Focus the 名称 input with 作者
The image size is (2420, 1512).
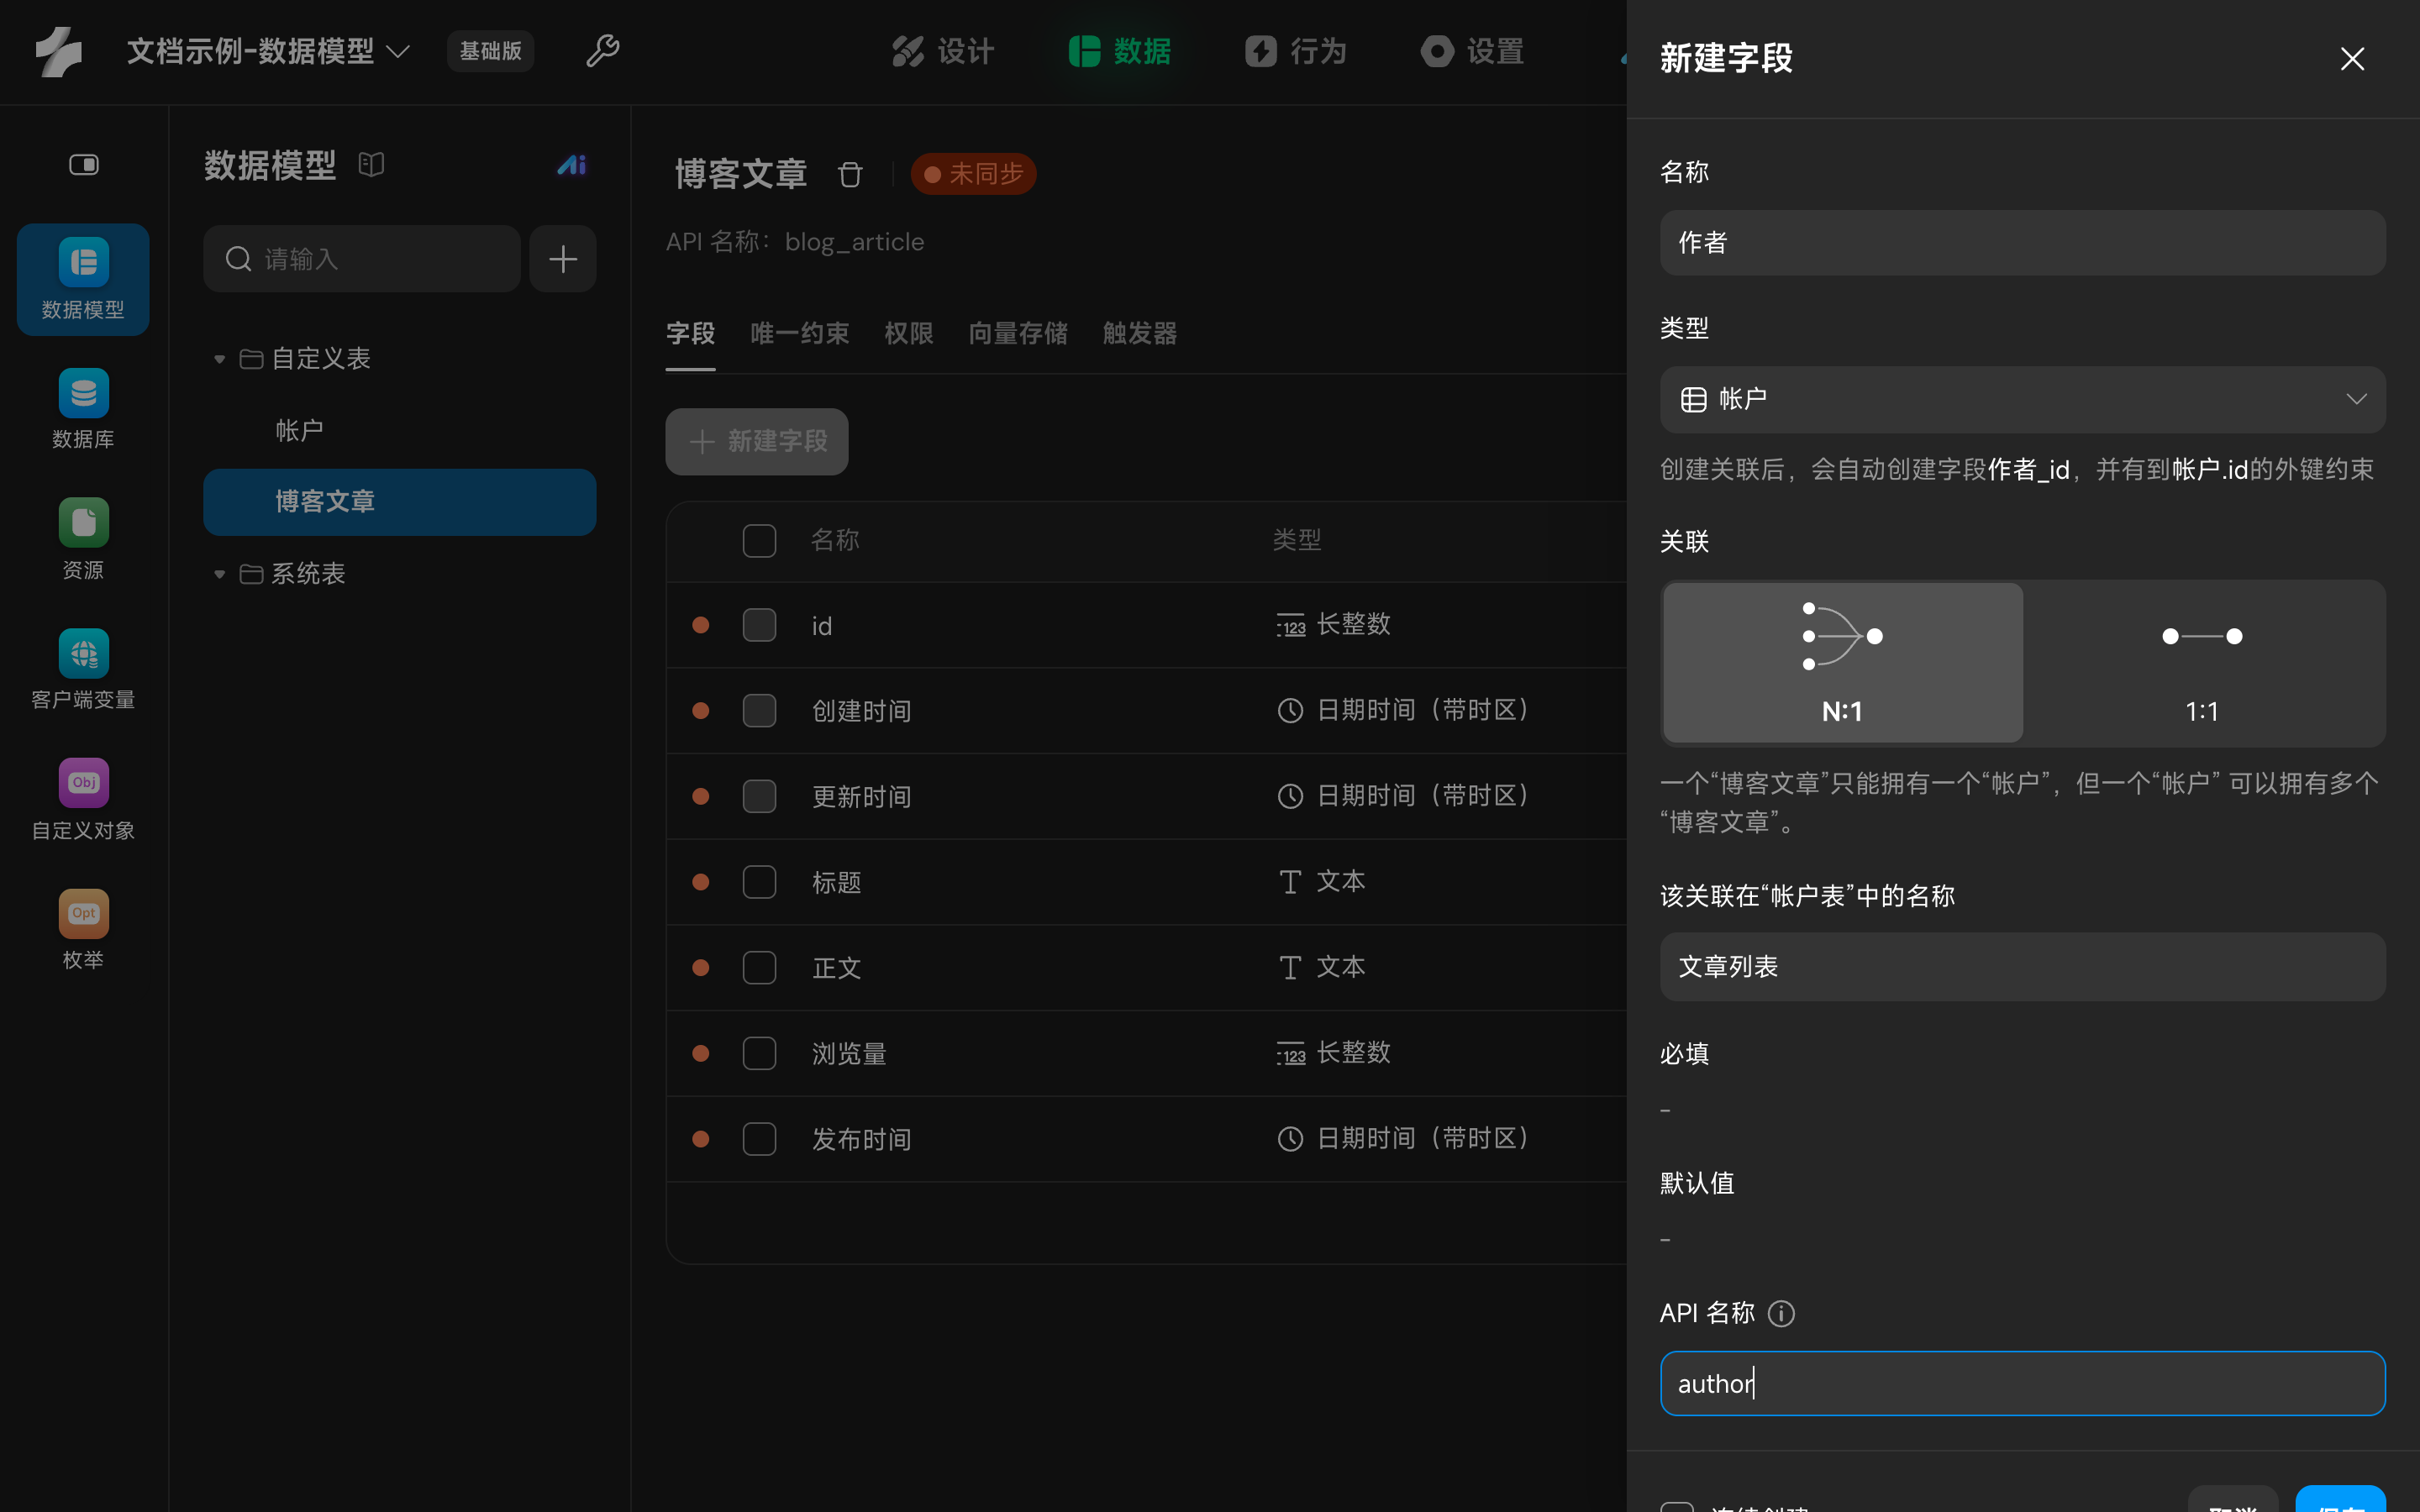[2022, 242]
